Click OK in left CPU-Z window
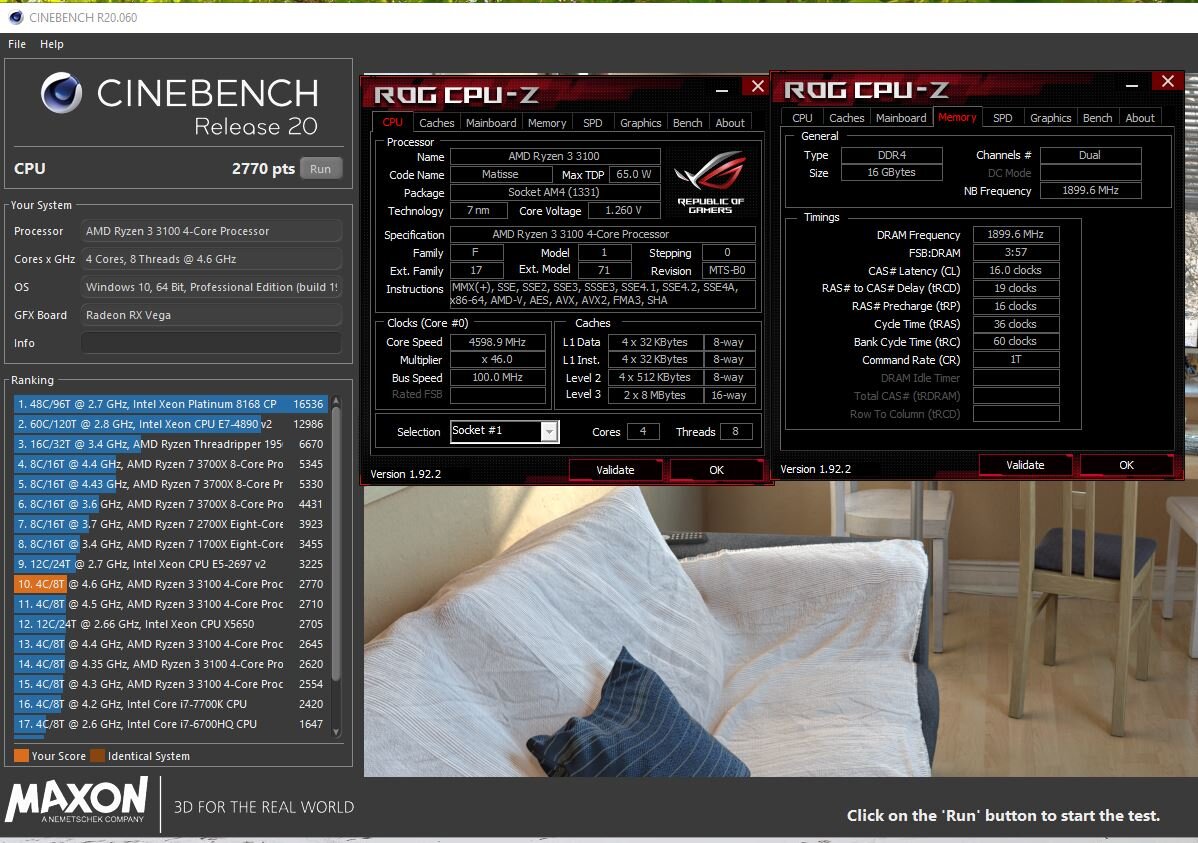This screenshot has height=843, width=1198. pyautogui.click(x=716, y=470)
